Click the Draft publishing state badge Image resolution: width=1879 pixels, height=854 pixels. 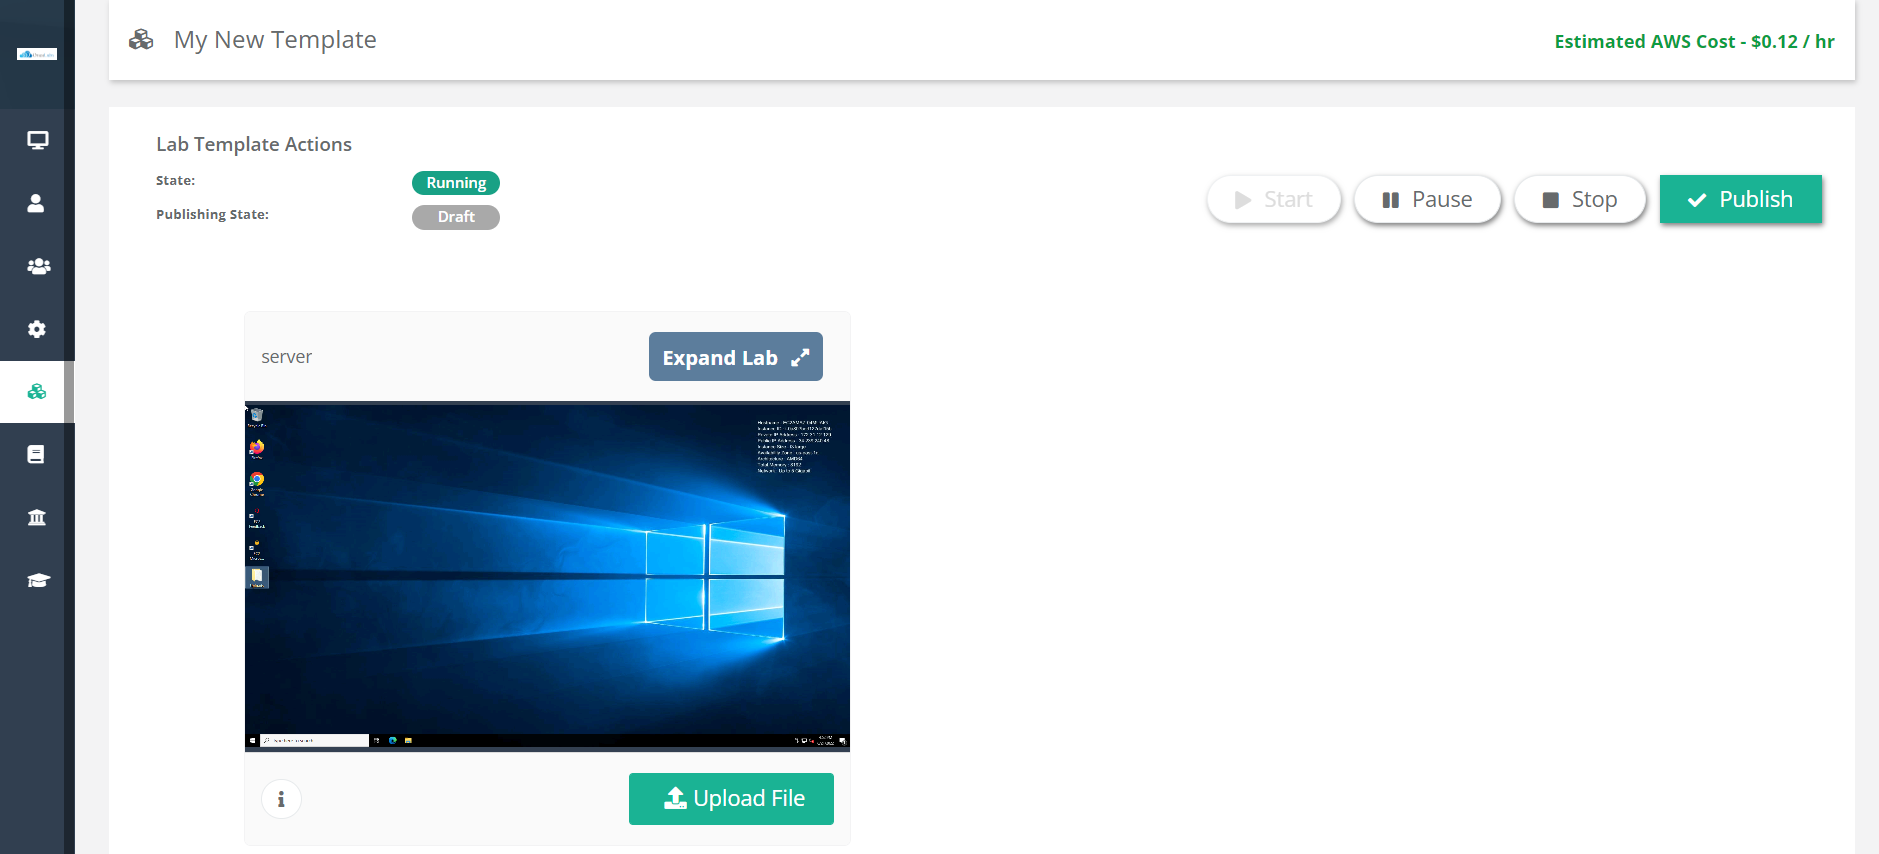tap(456, 217)
